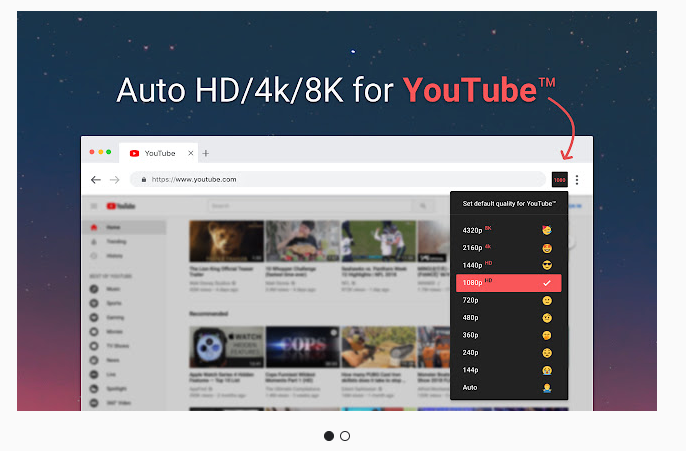Click the YouTube logo in page header
This screenshot has height=451, width=686.
pyautogui.click(x=121, y=206)
